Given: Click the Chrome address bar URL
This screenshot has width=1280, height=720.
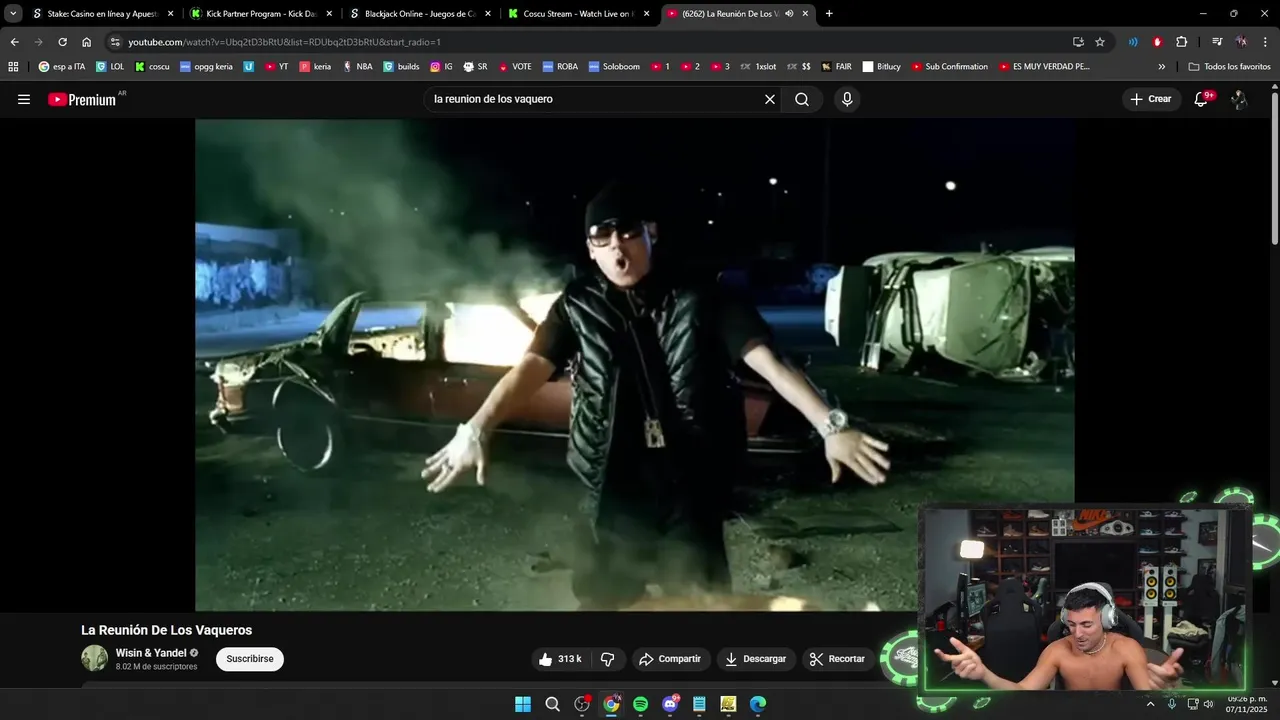Looking at the screenshot, I should click(285, 42).
